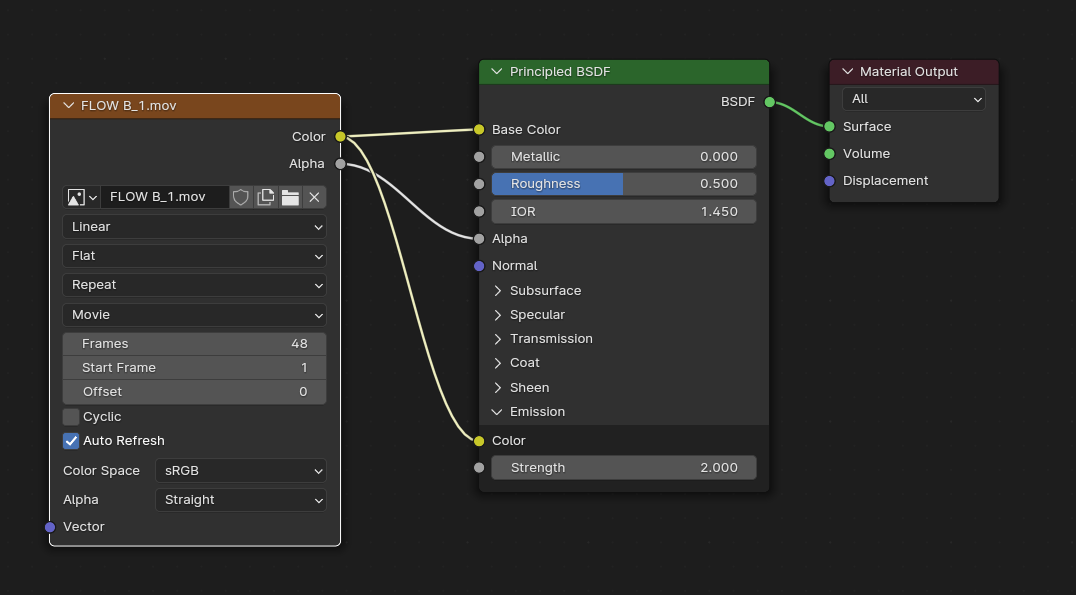Open the sRGB Color Space dropdown

(241, 471)
